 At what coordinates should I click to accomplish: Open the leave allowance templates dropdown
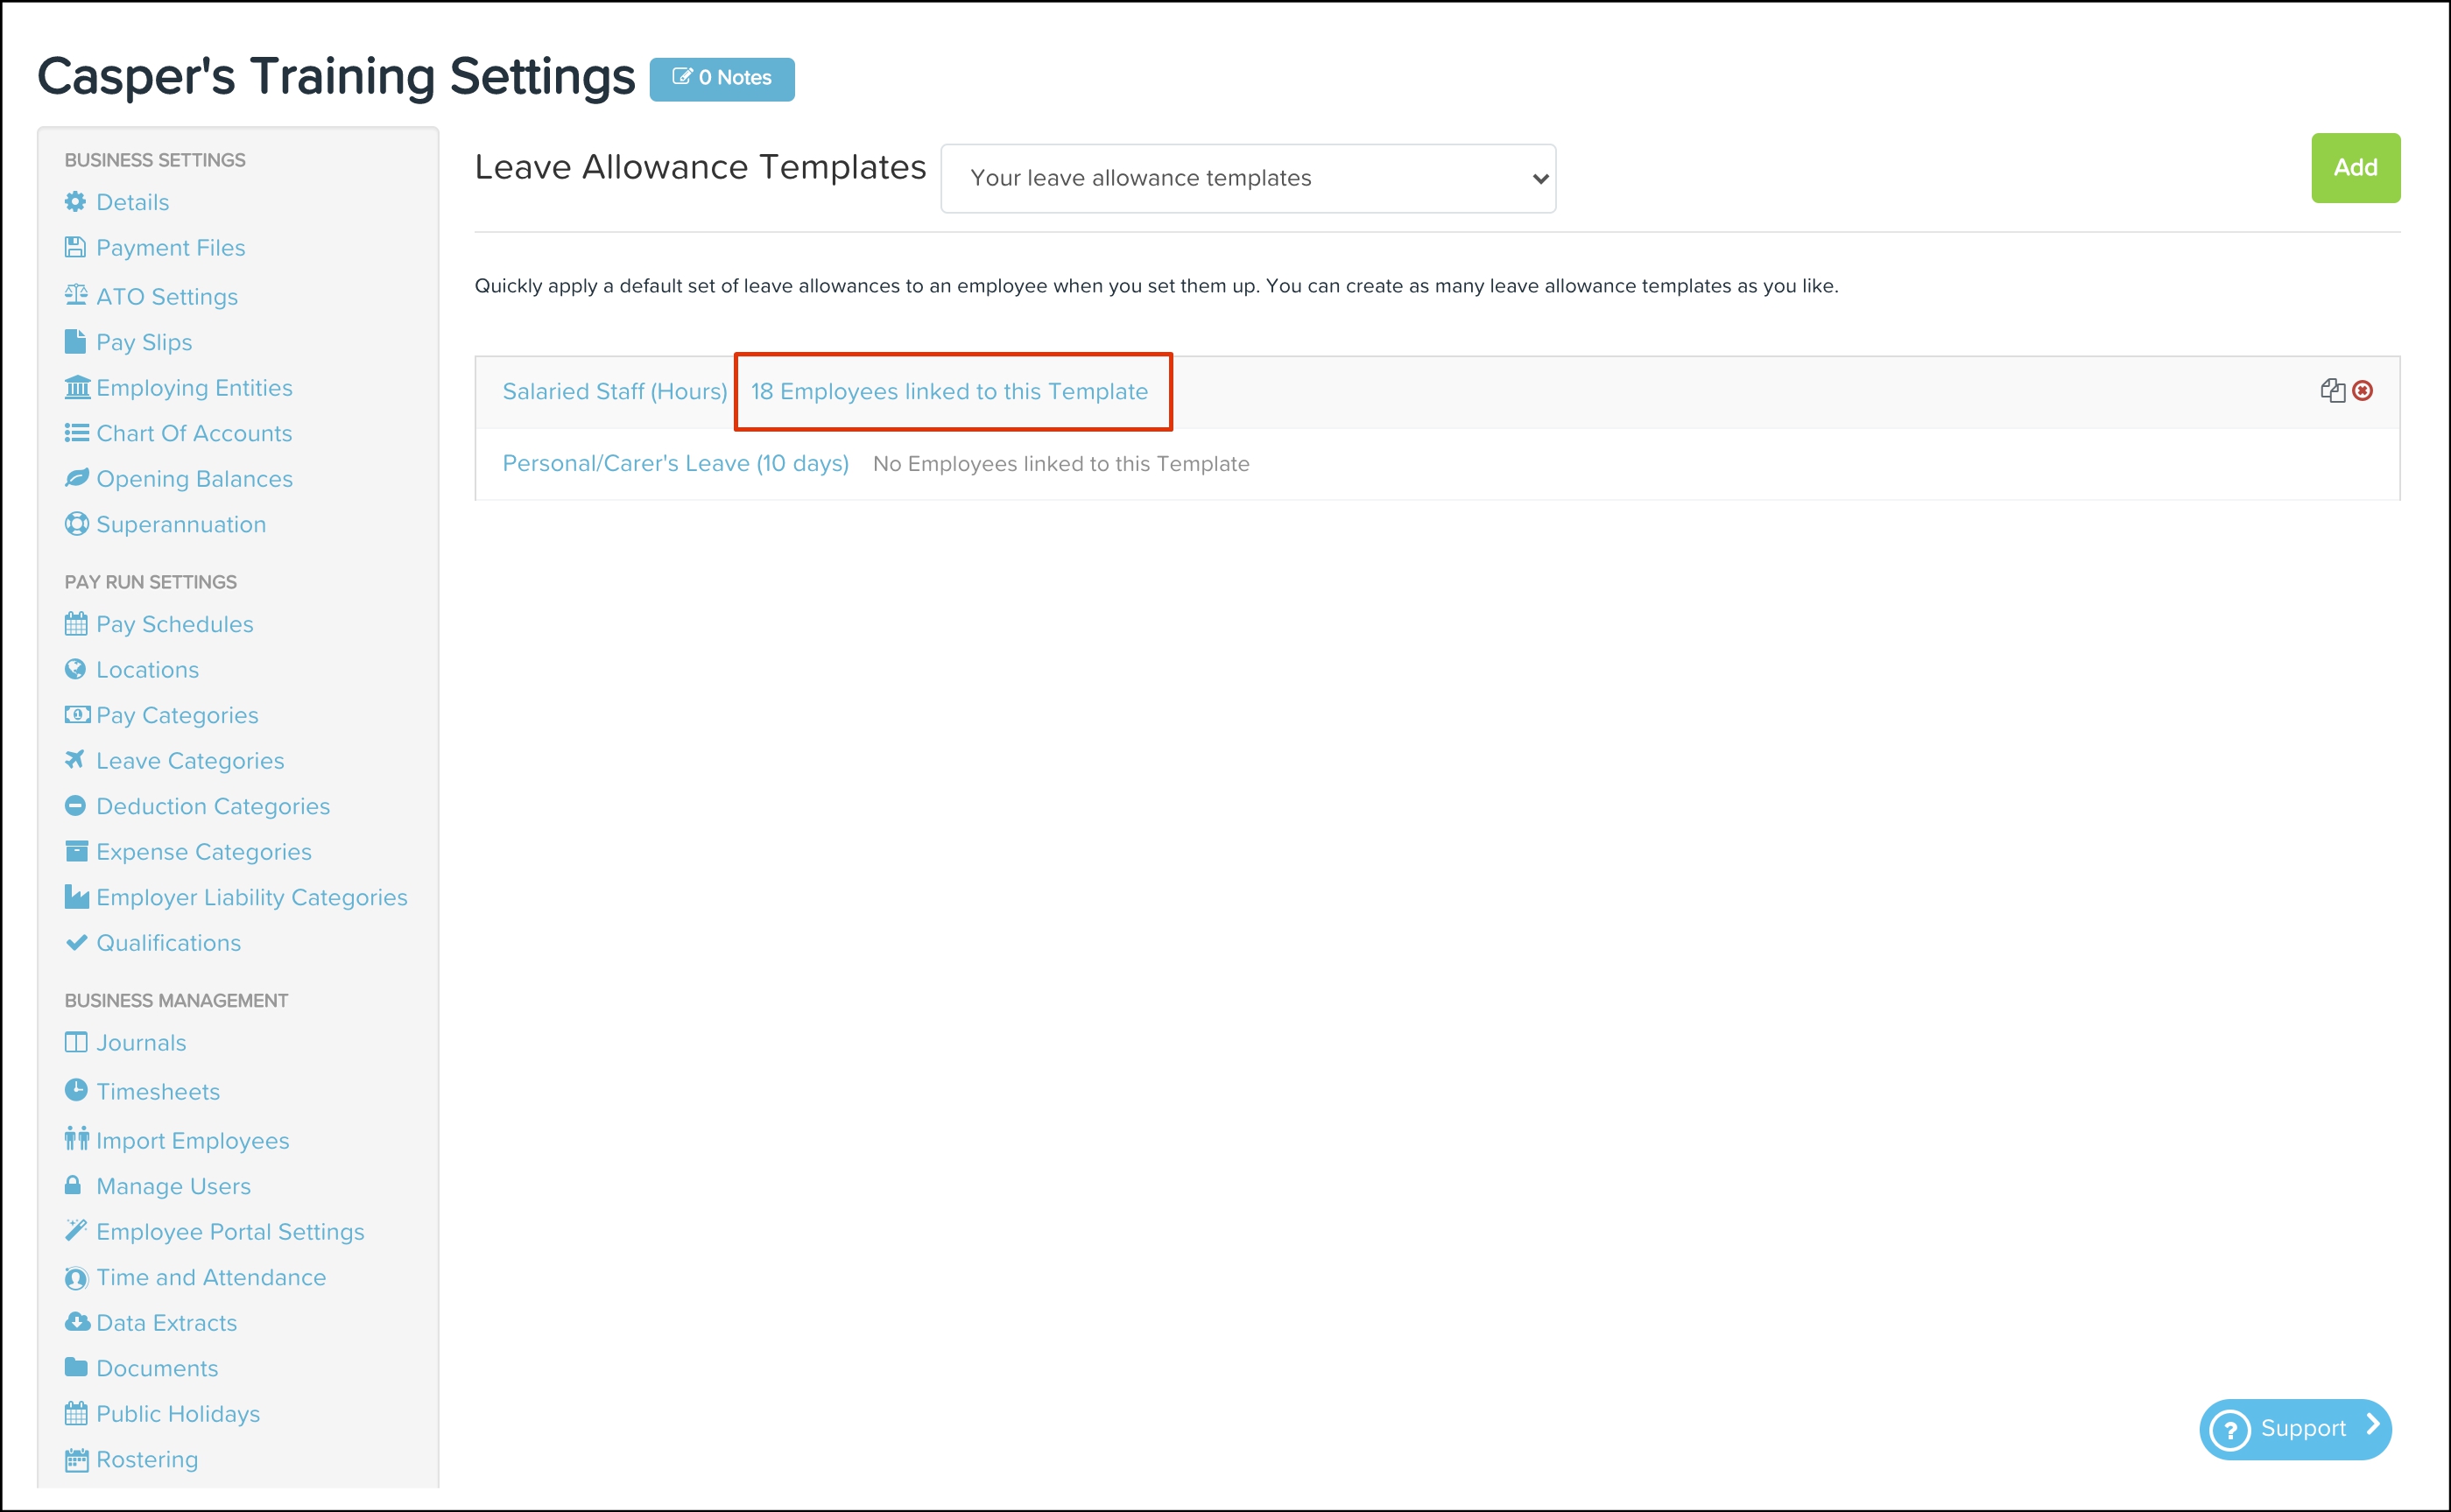[1247, 178]
